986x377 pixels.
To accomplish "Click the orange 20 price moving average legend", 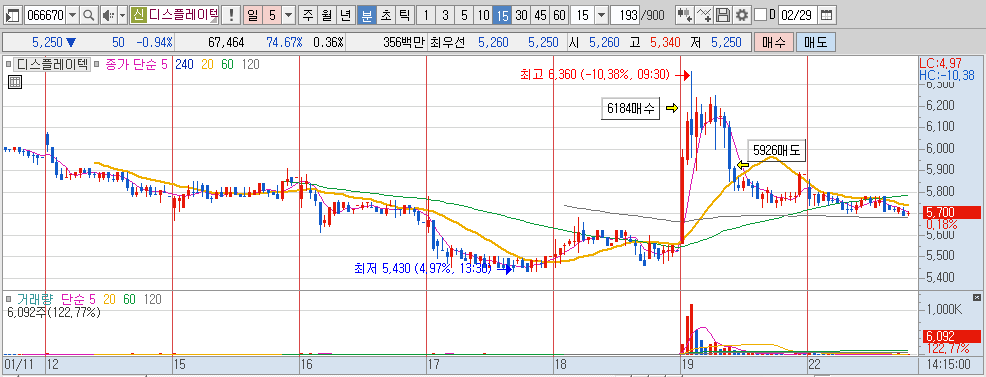I will click(208, 64).
